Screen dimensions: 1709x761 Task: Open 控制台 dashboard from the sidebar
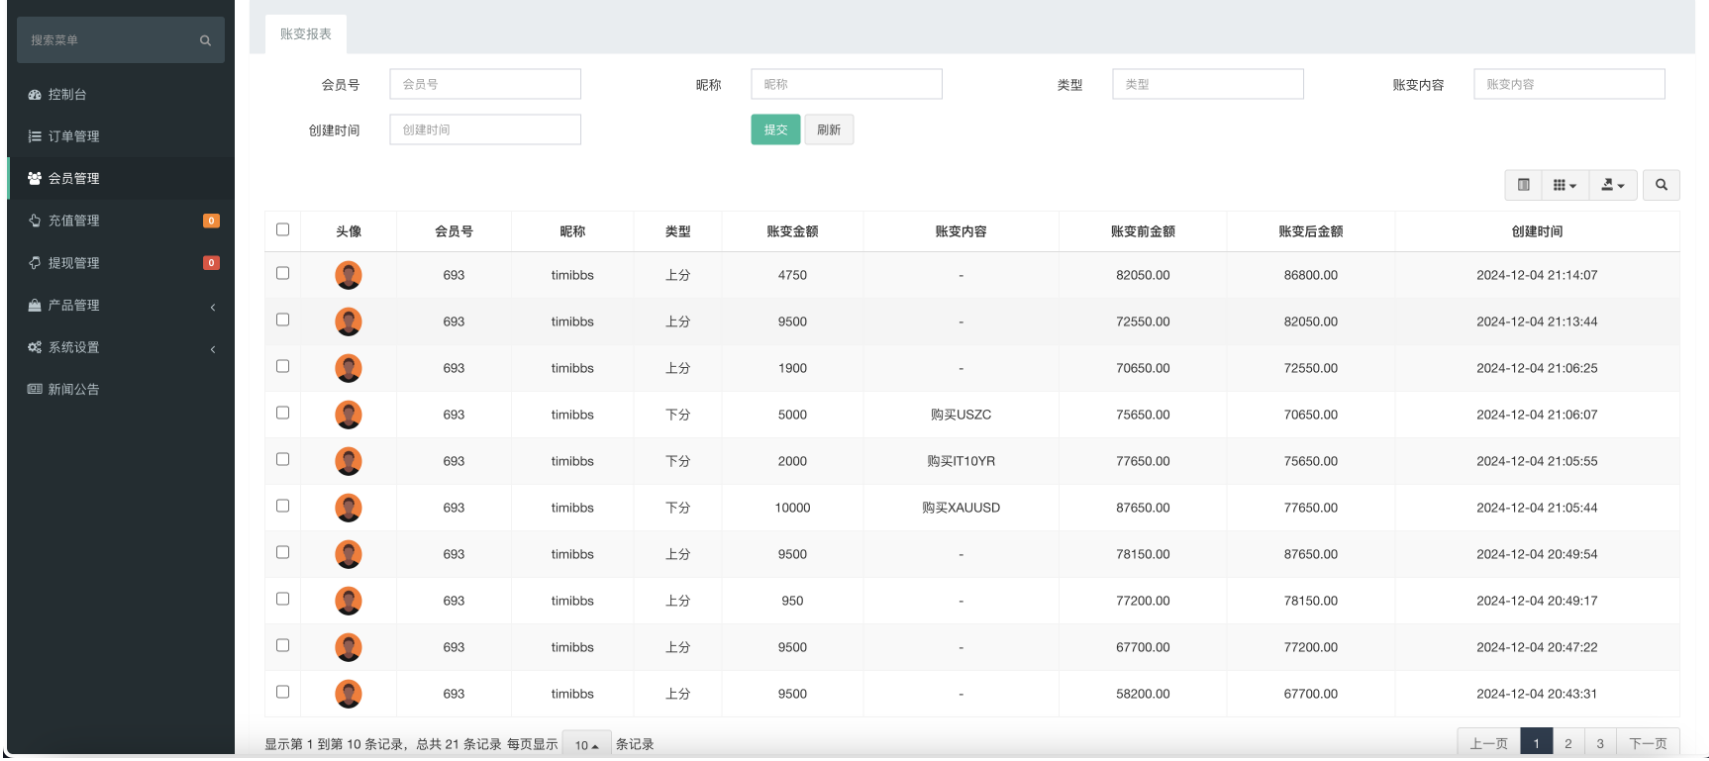(67, 94)
